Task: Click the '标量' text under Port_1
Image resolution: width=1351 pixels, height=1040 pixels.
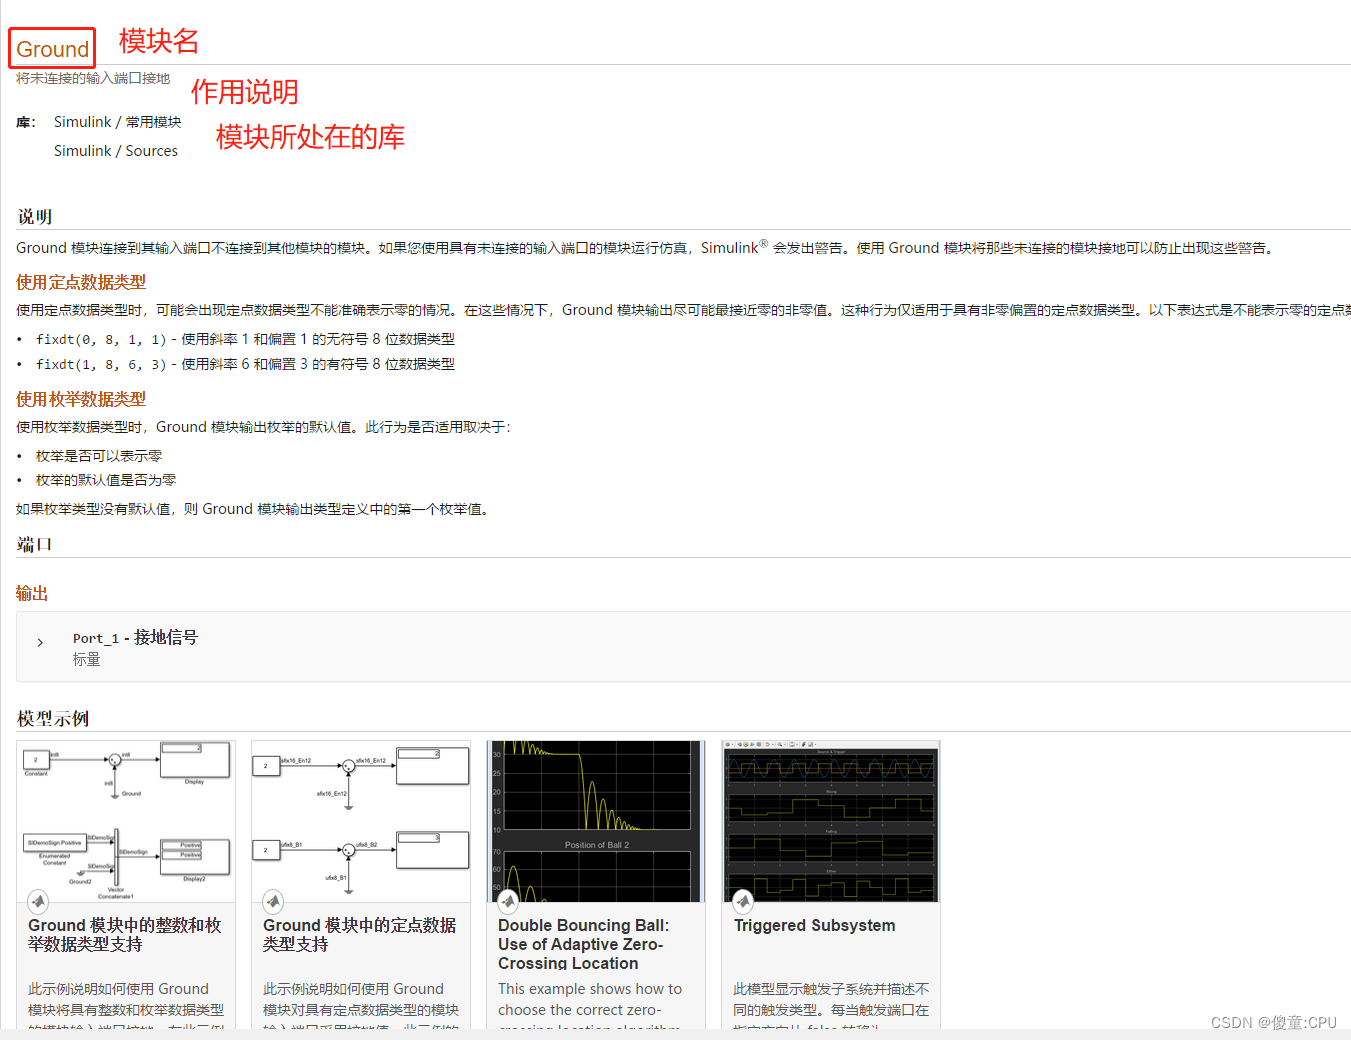Action: click(x=87, y=660)
